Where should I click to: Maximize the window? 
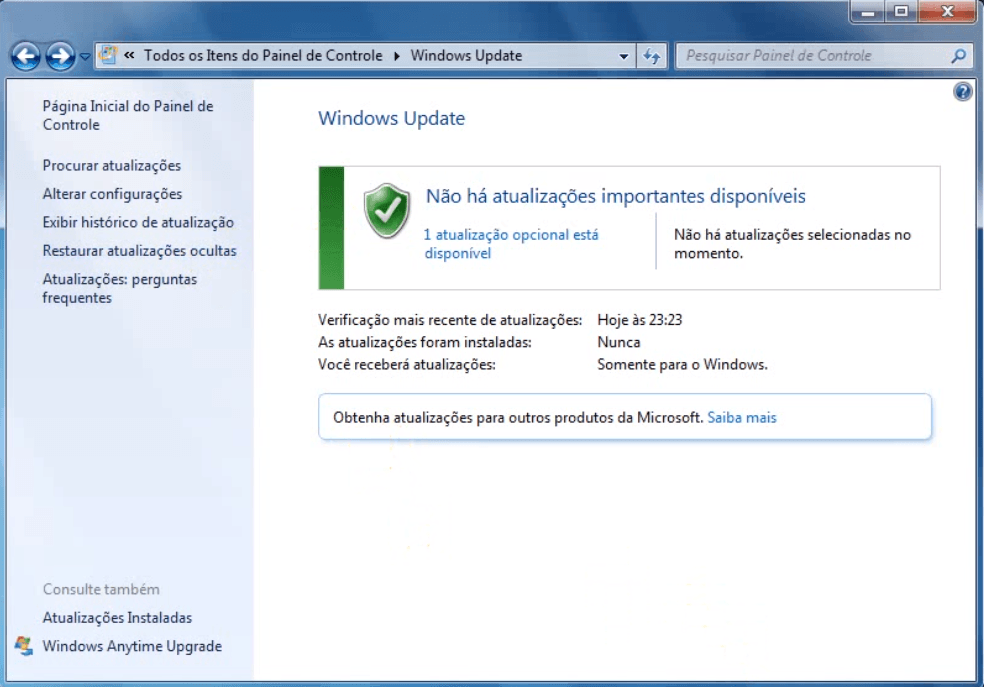(x=901, y=11)
